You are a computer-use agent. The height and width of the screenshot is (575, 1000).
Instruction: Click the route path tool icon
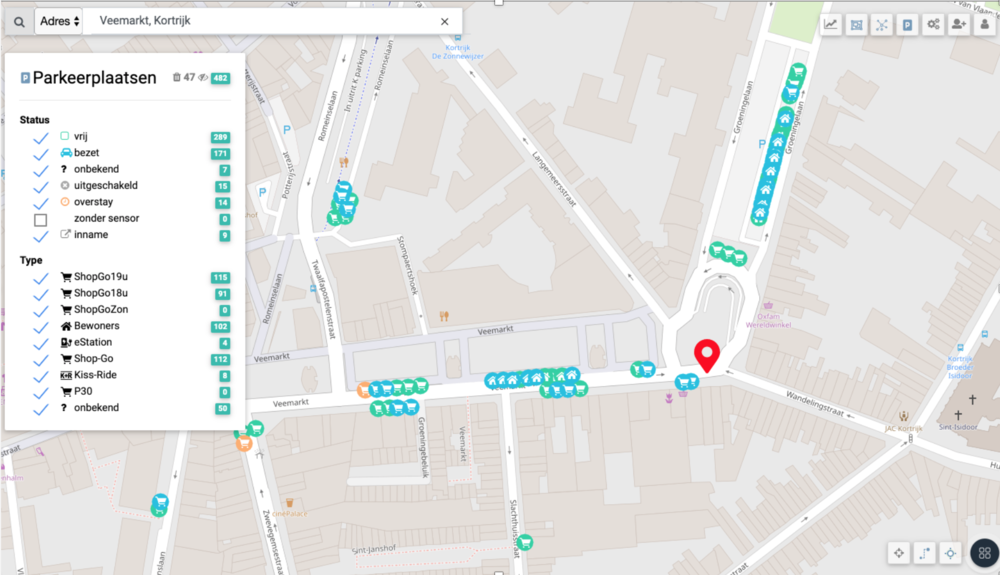click(925, 553)
